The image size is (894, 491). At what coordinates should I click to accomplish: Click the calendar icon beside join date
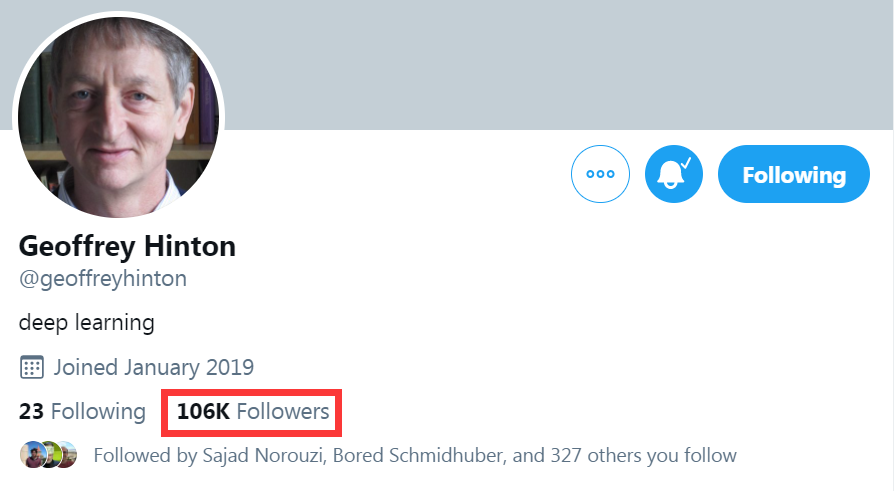pyautogui.click(x=32, y=367)
